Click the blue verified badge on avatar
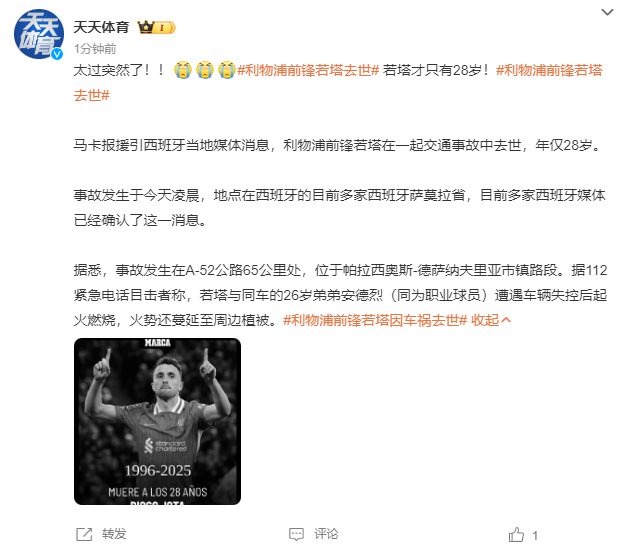 point(57,54)
